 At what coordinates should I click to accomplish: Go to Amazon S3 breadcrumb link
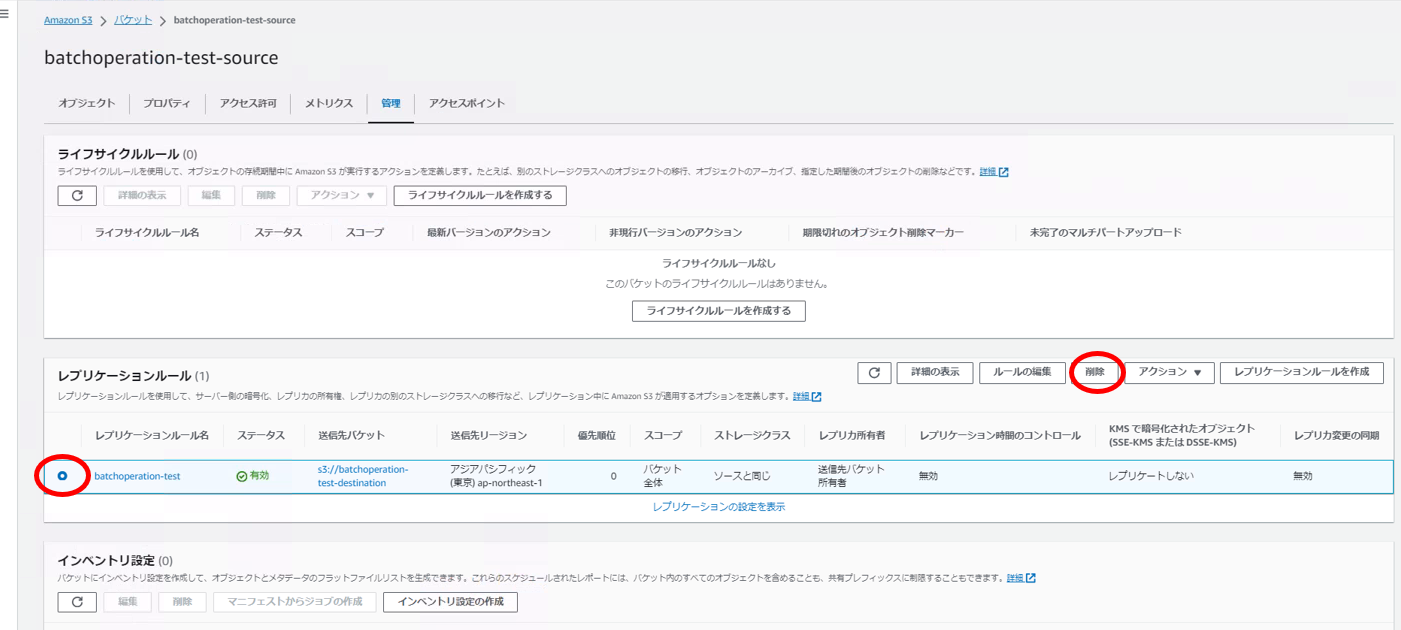[x=68, y=20]
